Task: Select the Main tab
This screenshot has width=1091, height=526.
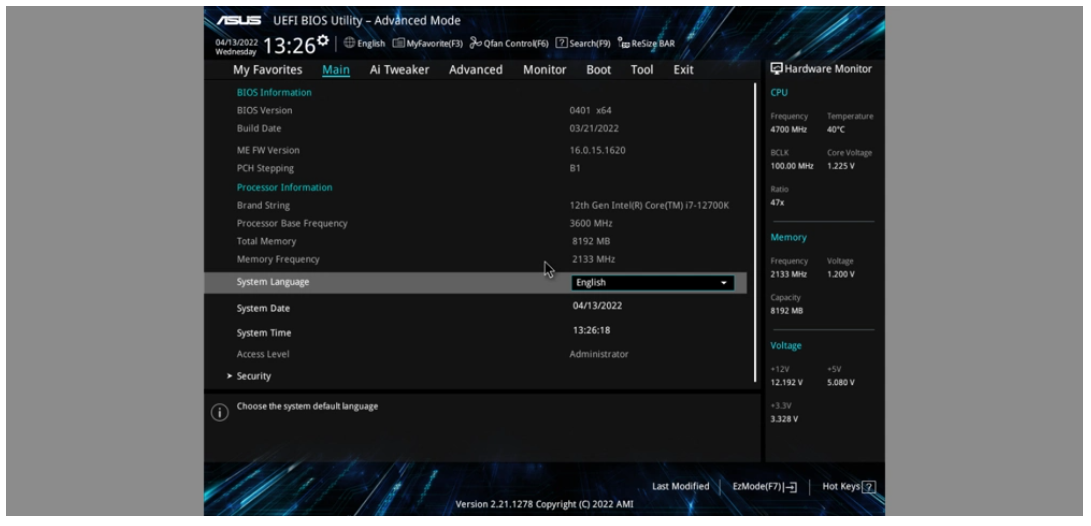Action: coord(335,70)
